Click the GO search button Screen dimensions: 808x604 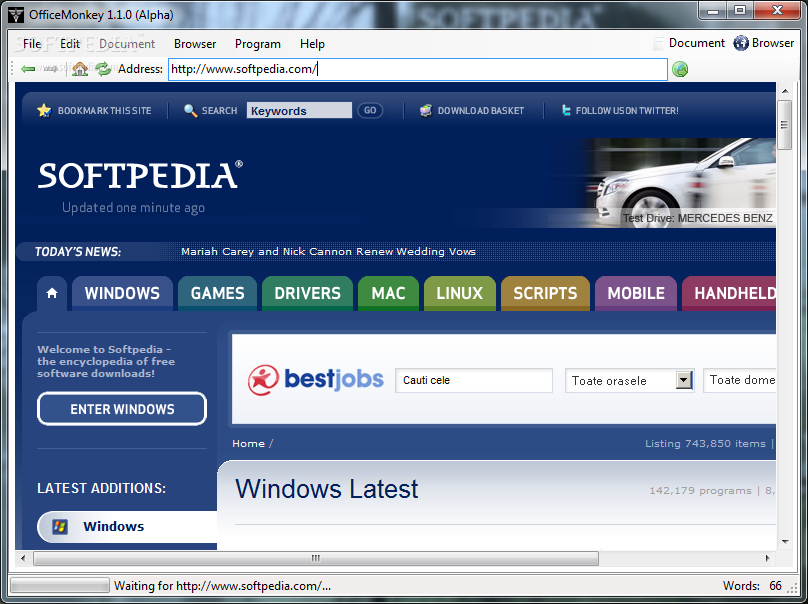tap(370, 110)
